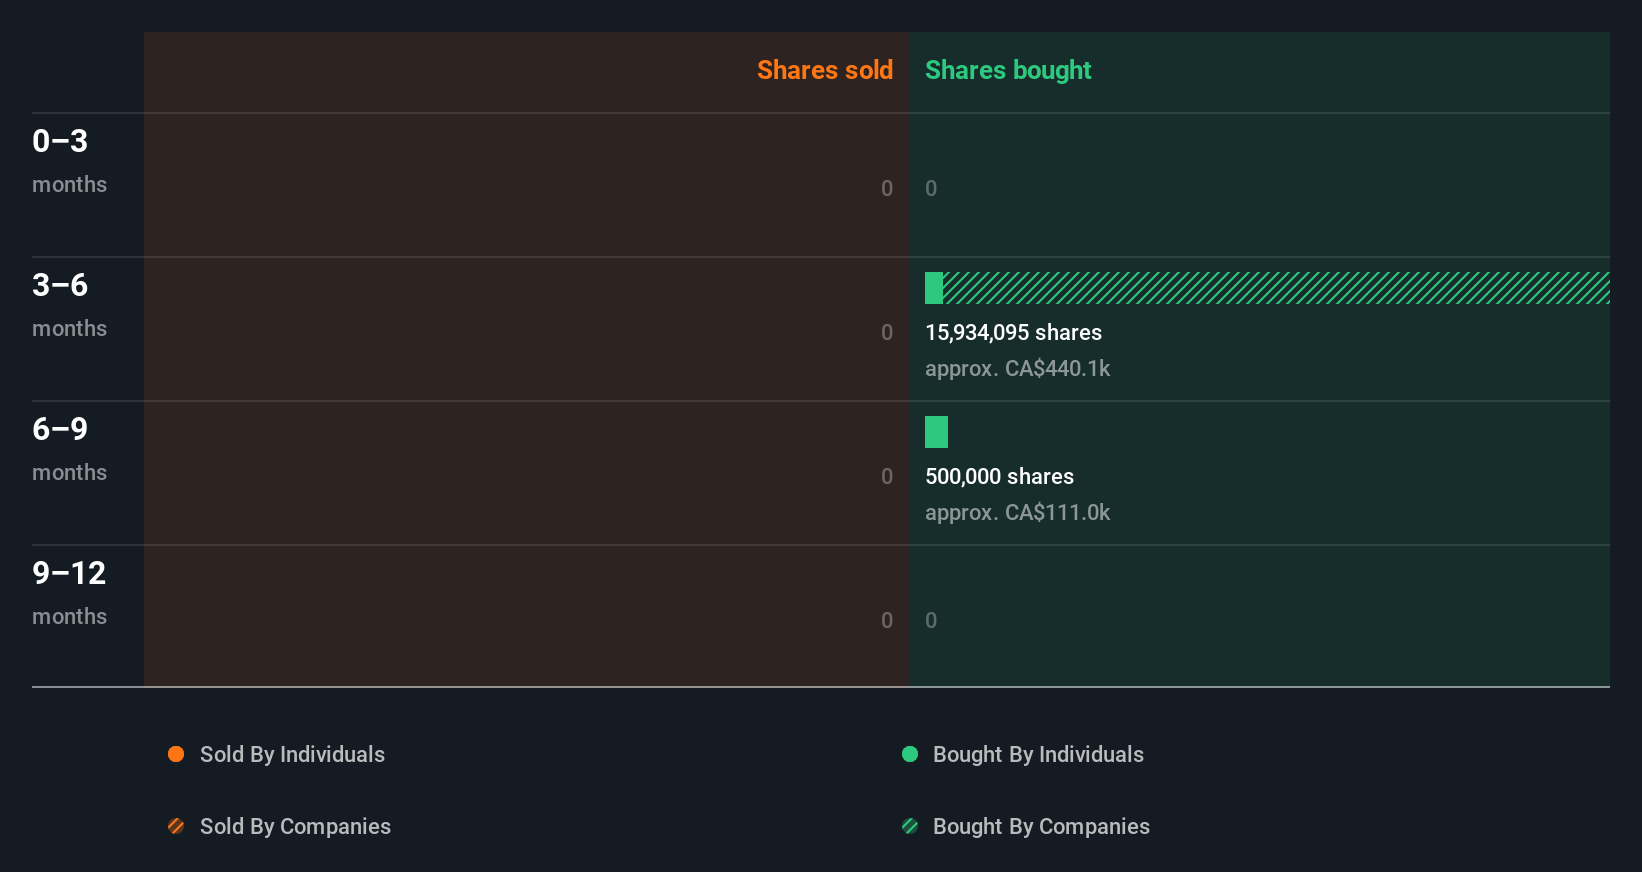Click the green Bought By Individuals legend dot
The width and height of the screenshot is (1642, 872).
(910, 754)
